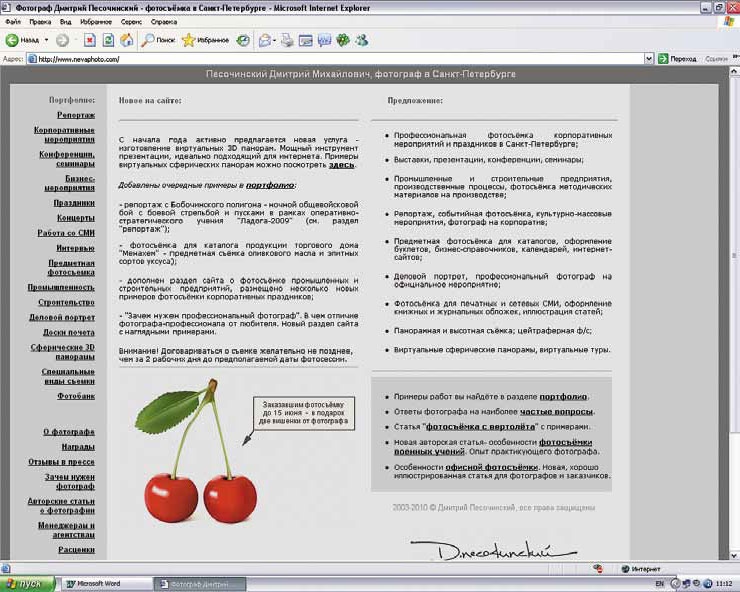740x592 pixels.
Task: Switch to Microsoft Word in taskbar
Action: pyautogui.click(x=99, y=583)
